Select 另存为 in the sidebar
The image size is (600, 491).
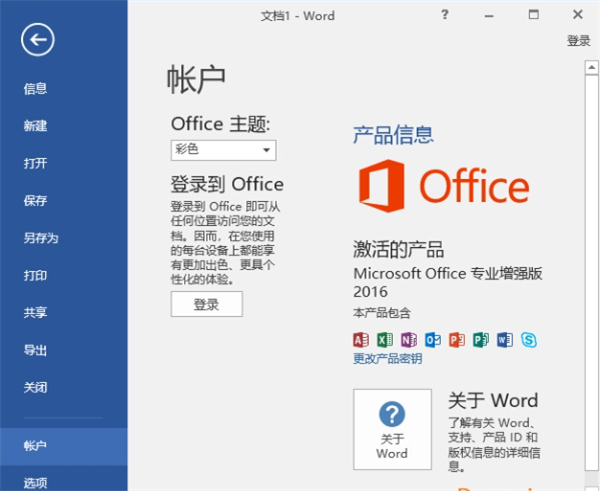click(41, 238)
